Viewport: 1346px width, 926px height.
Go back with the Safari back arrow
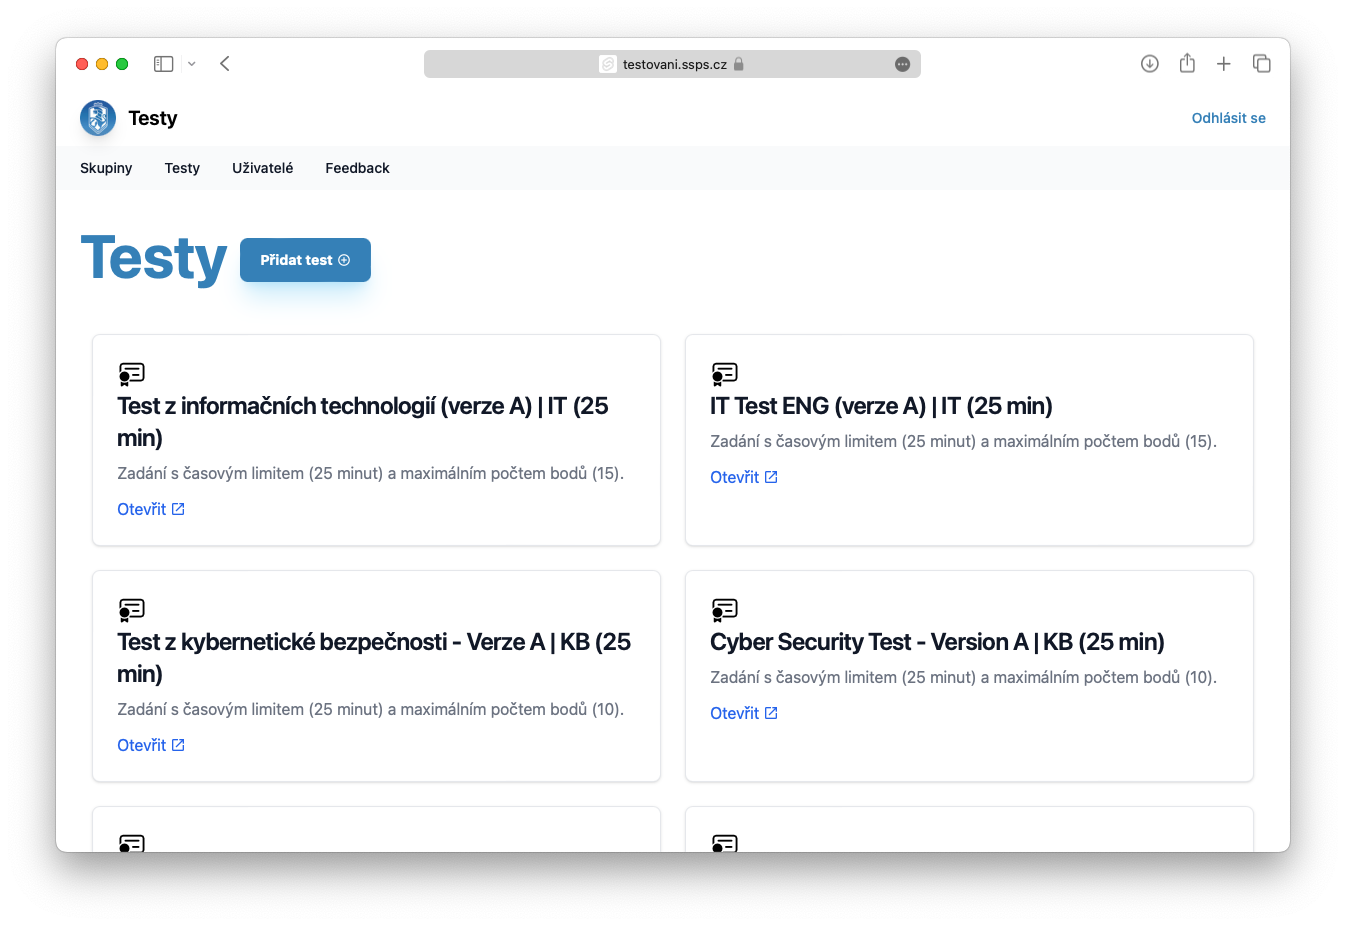(225, 64)
